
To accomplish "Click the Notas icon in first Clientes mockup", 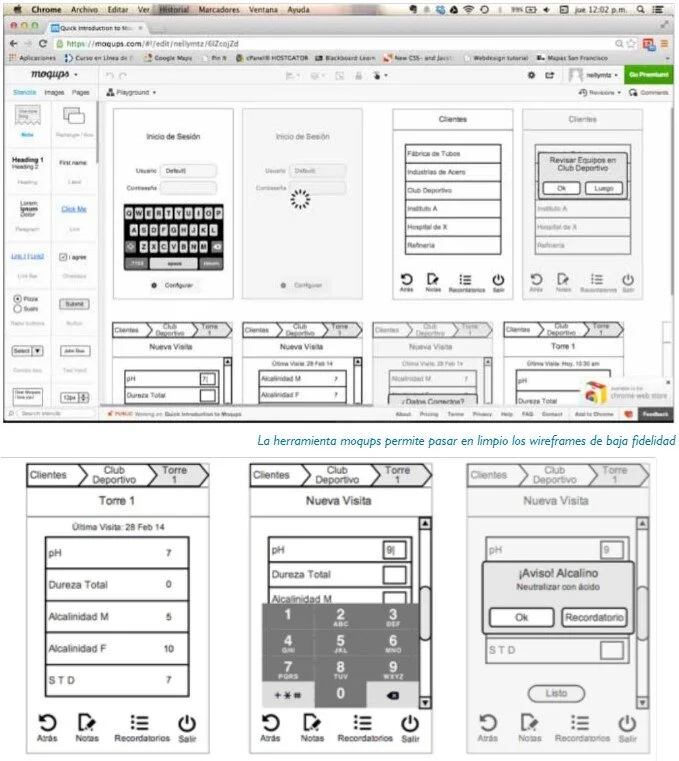I will [x=433, y=282].
